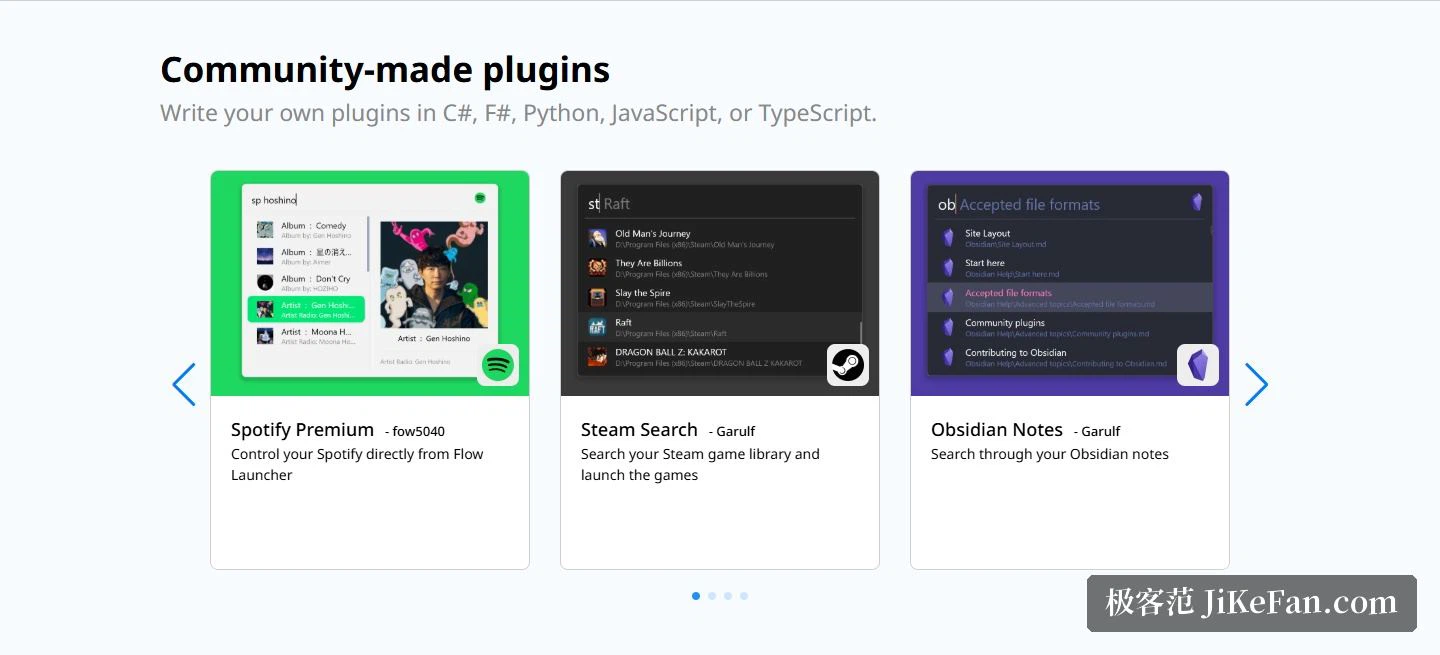Click 'Slay the Spire' result text
This screenshot has height=655, width=1440.
coord(643,293)
